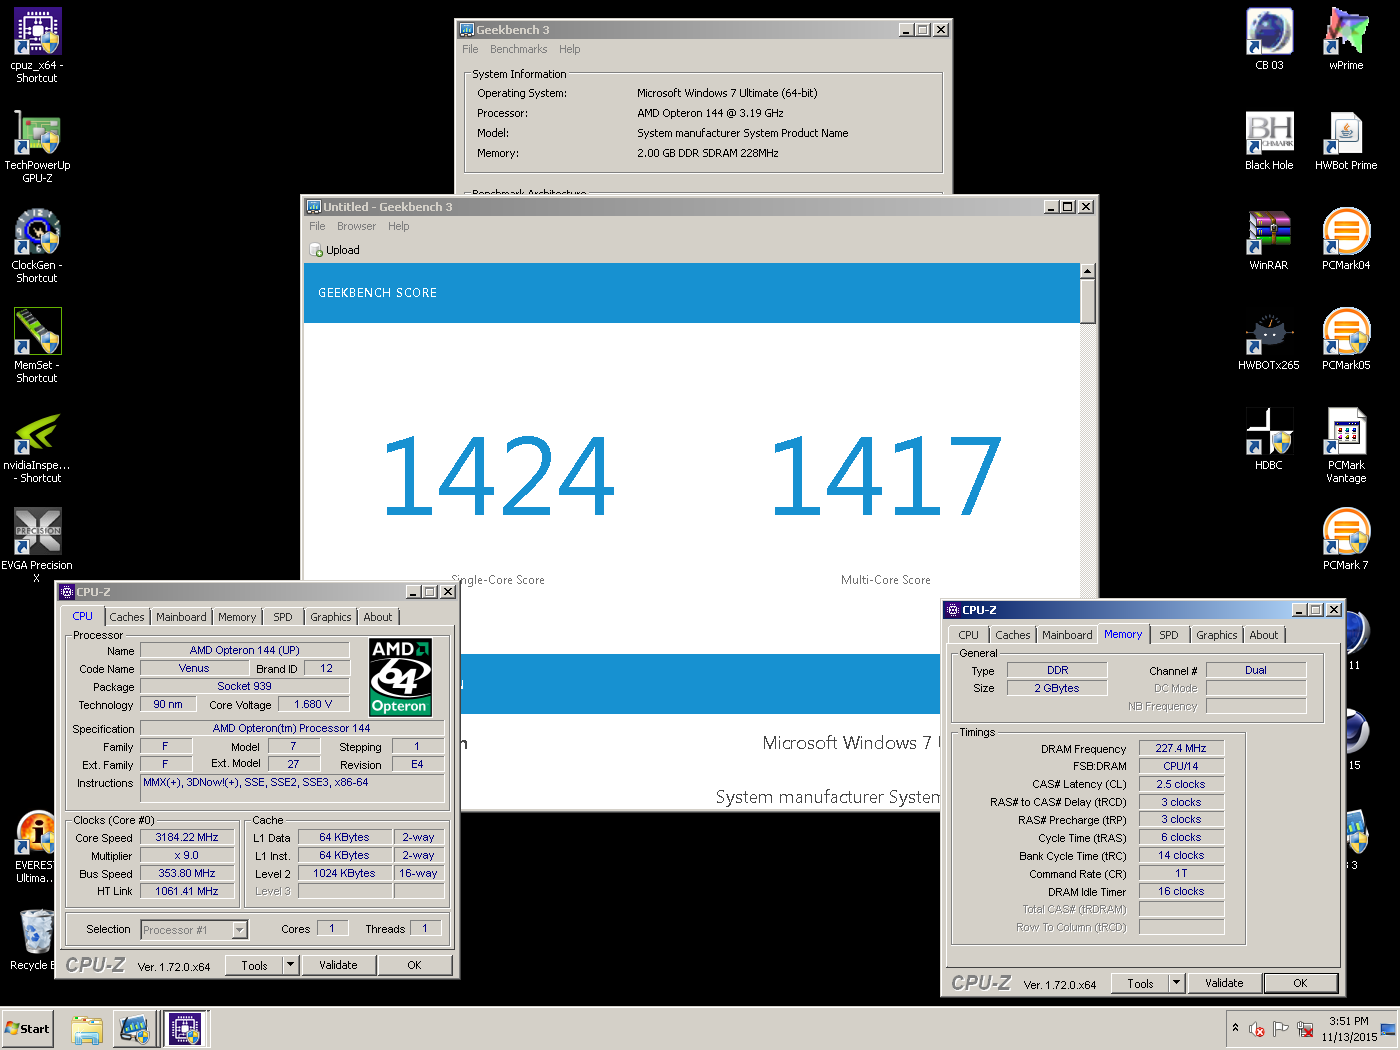Viewport: 1400px width, 1050px height.
Task: Open Benchmarks menu in back Geekbench window
Action: 519,49
